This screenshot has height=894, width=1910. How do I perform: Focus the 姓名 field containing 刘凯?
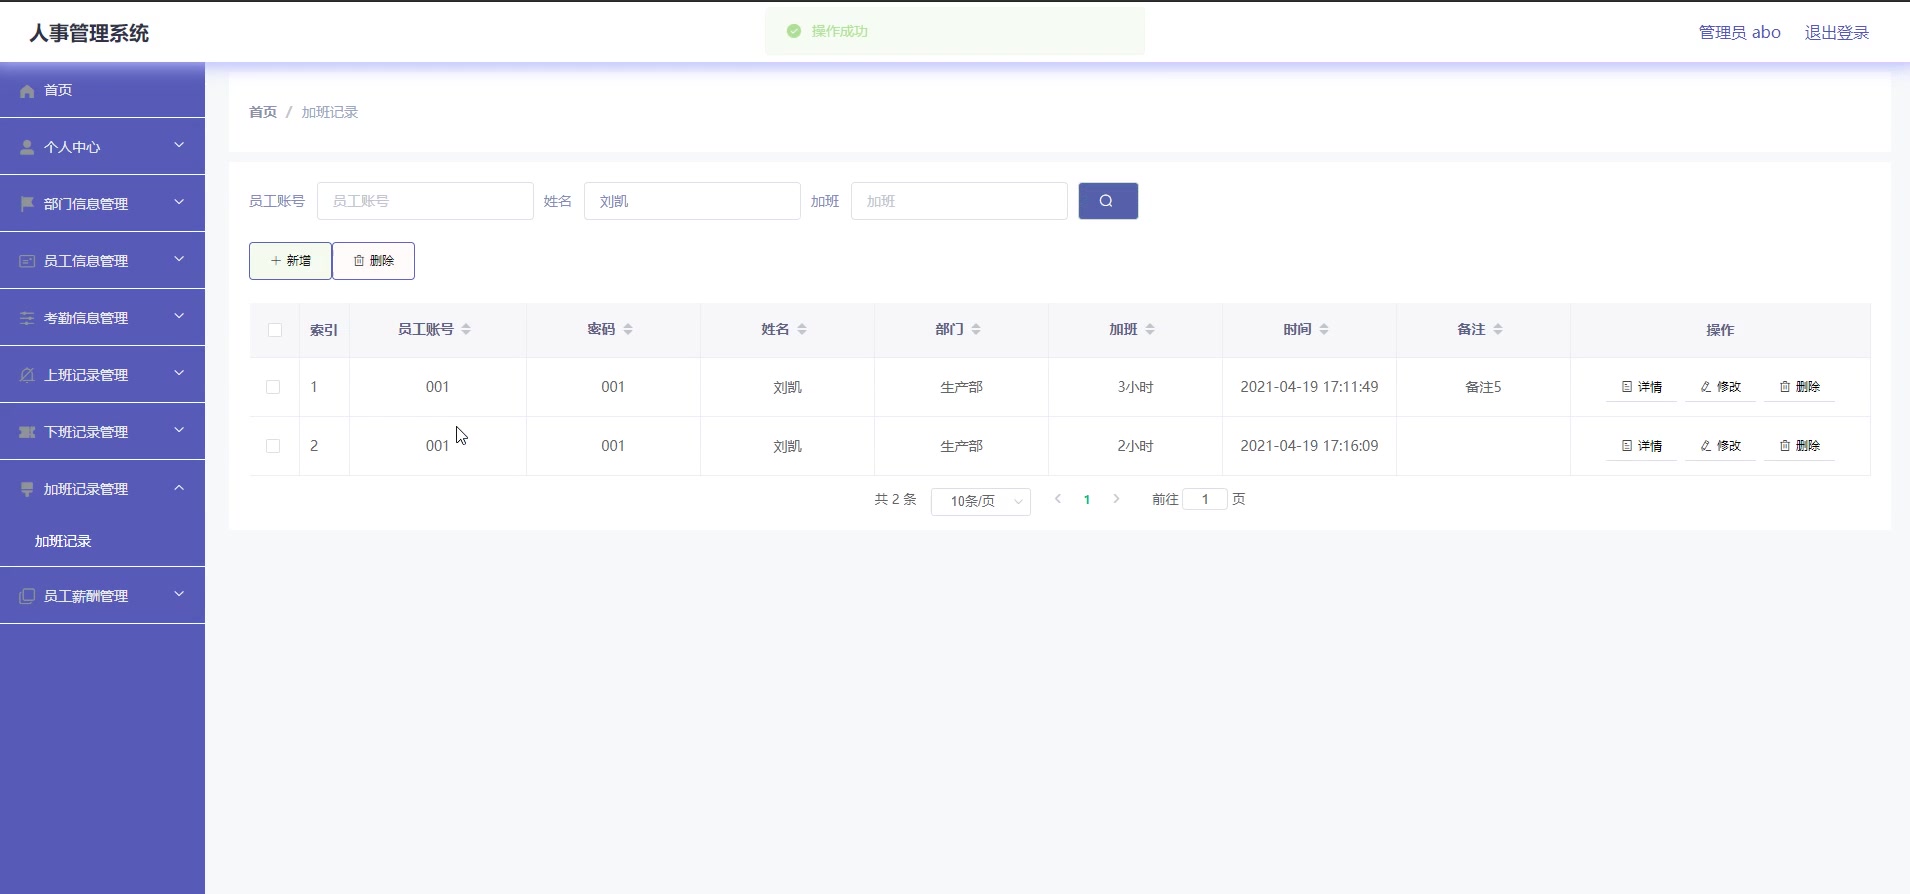(x=692, y=201)
